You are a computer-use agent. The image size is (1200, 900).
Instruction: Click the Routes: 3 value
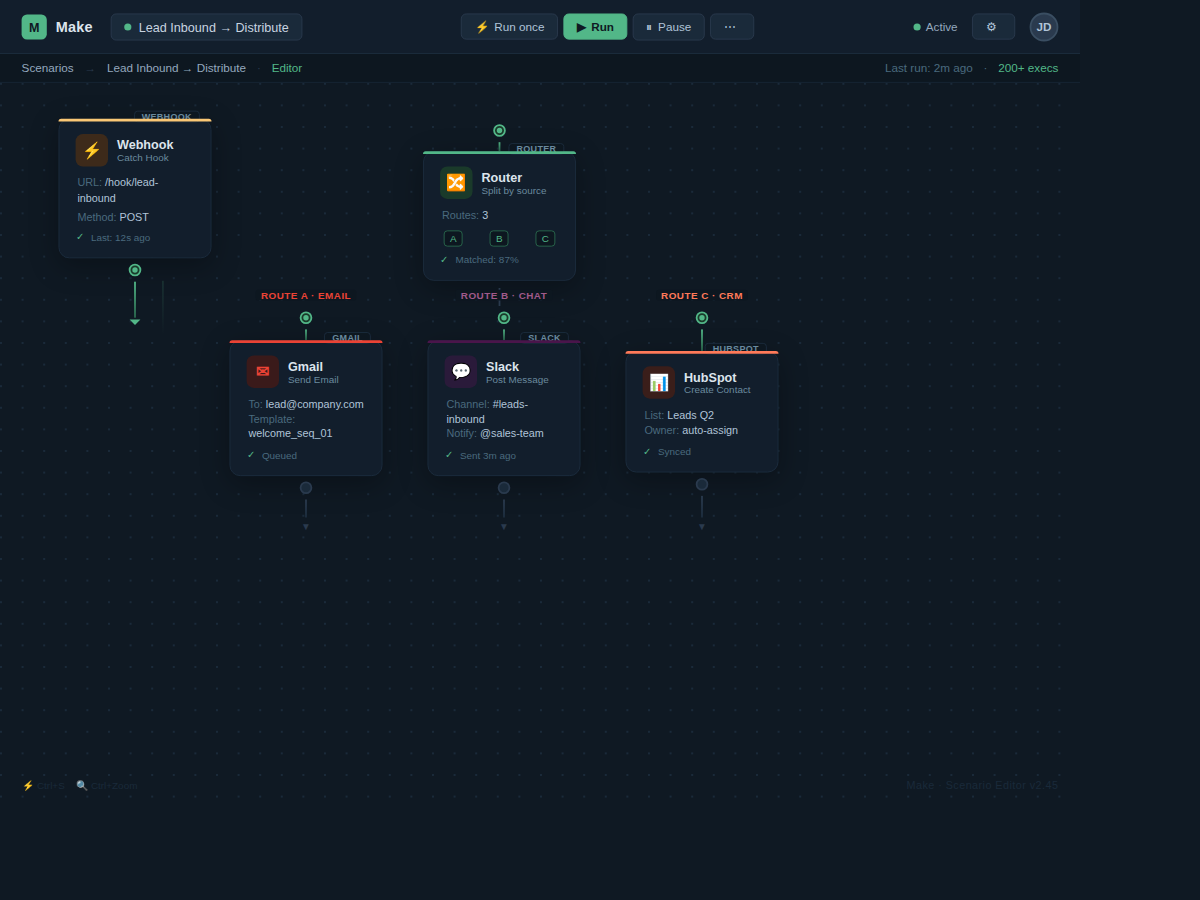tap(485, 215)
